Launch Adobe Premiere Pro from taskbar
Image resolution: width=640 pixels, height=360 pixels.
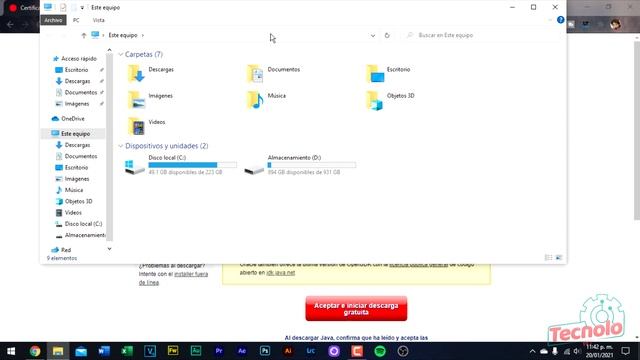(219, 351)
